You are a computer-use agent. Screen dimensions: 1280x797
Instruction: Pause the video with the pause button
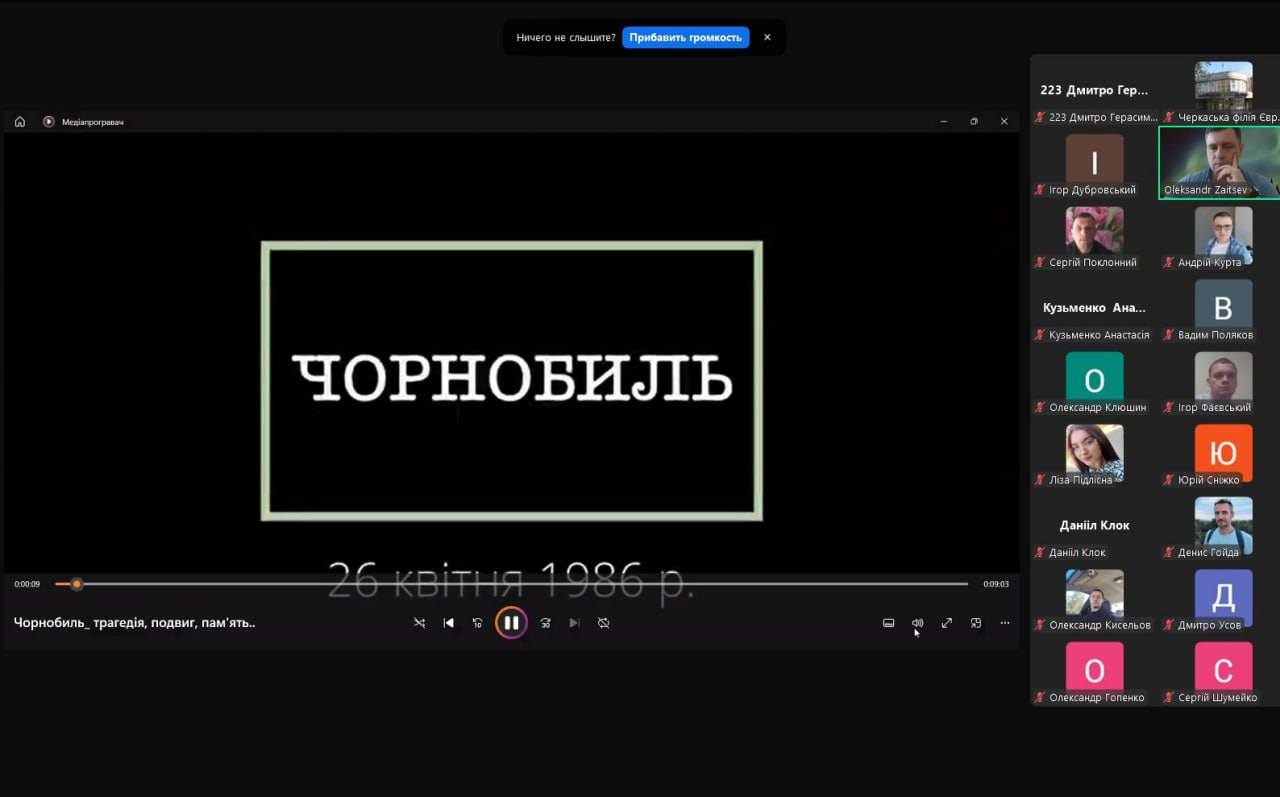pos(511,623)
